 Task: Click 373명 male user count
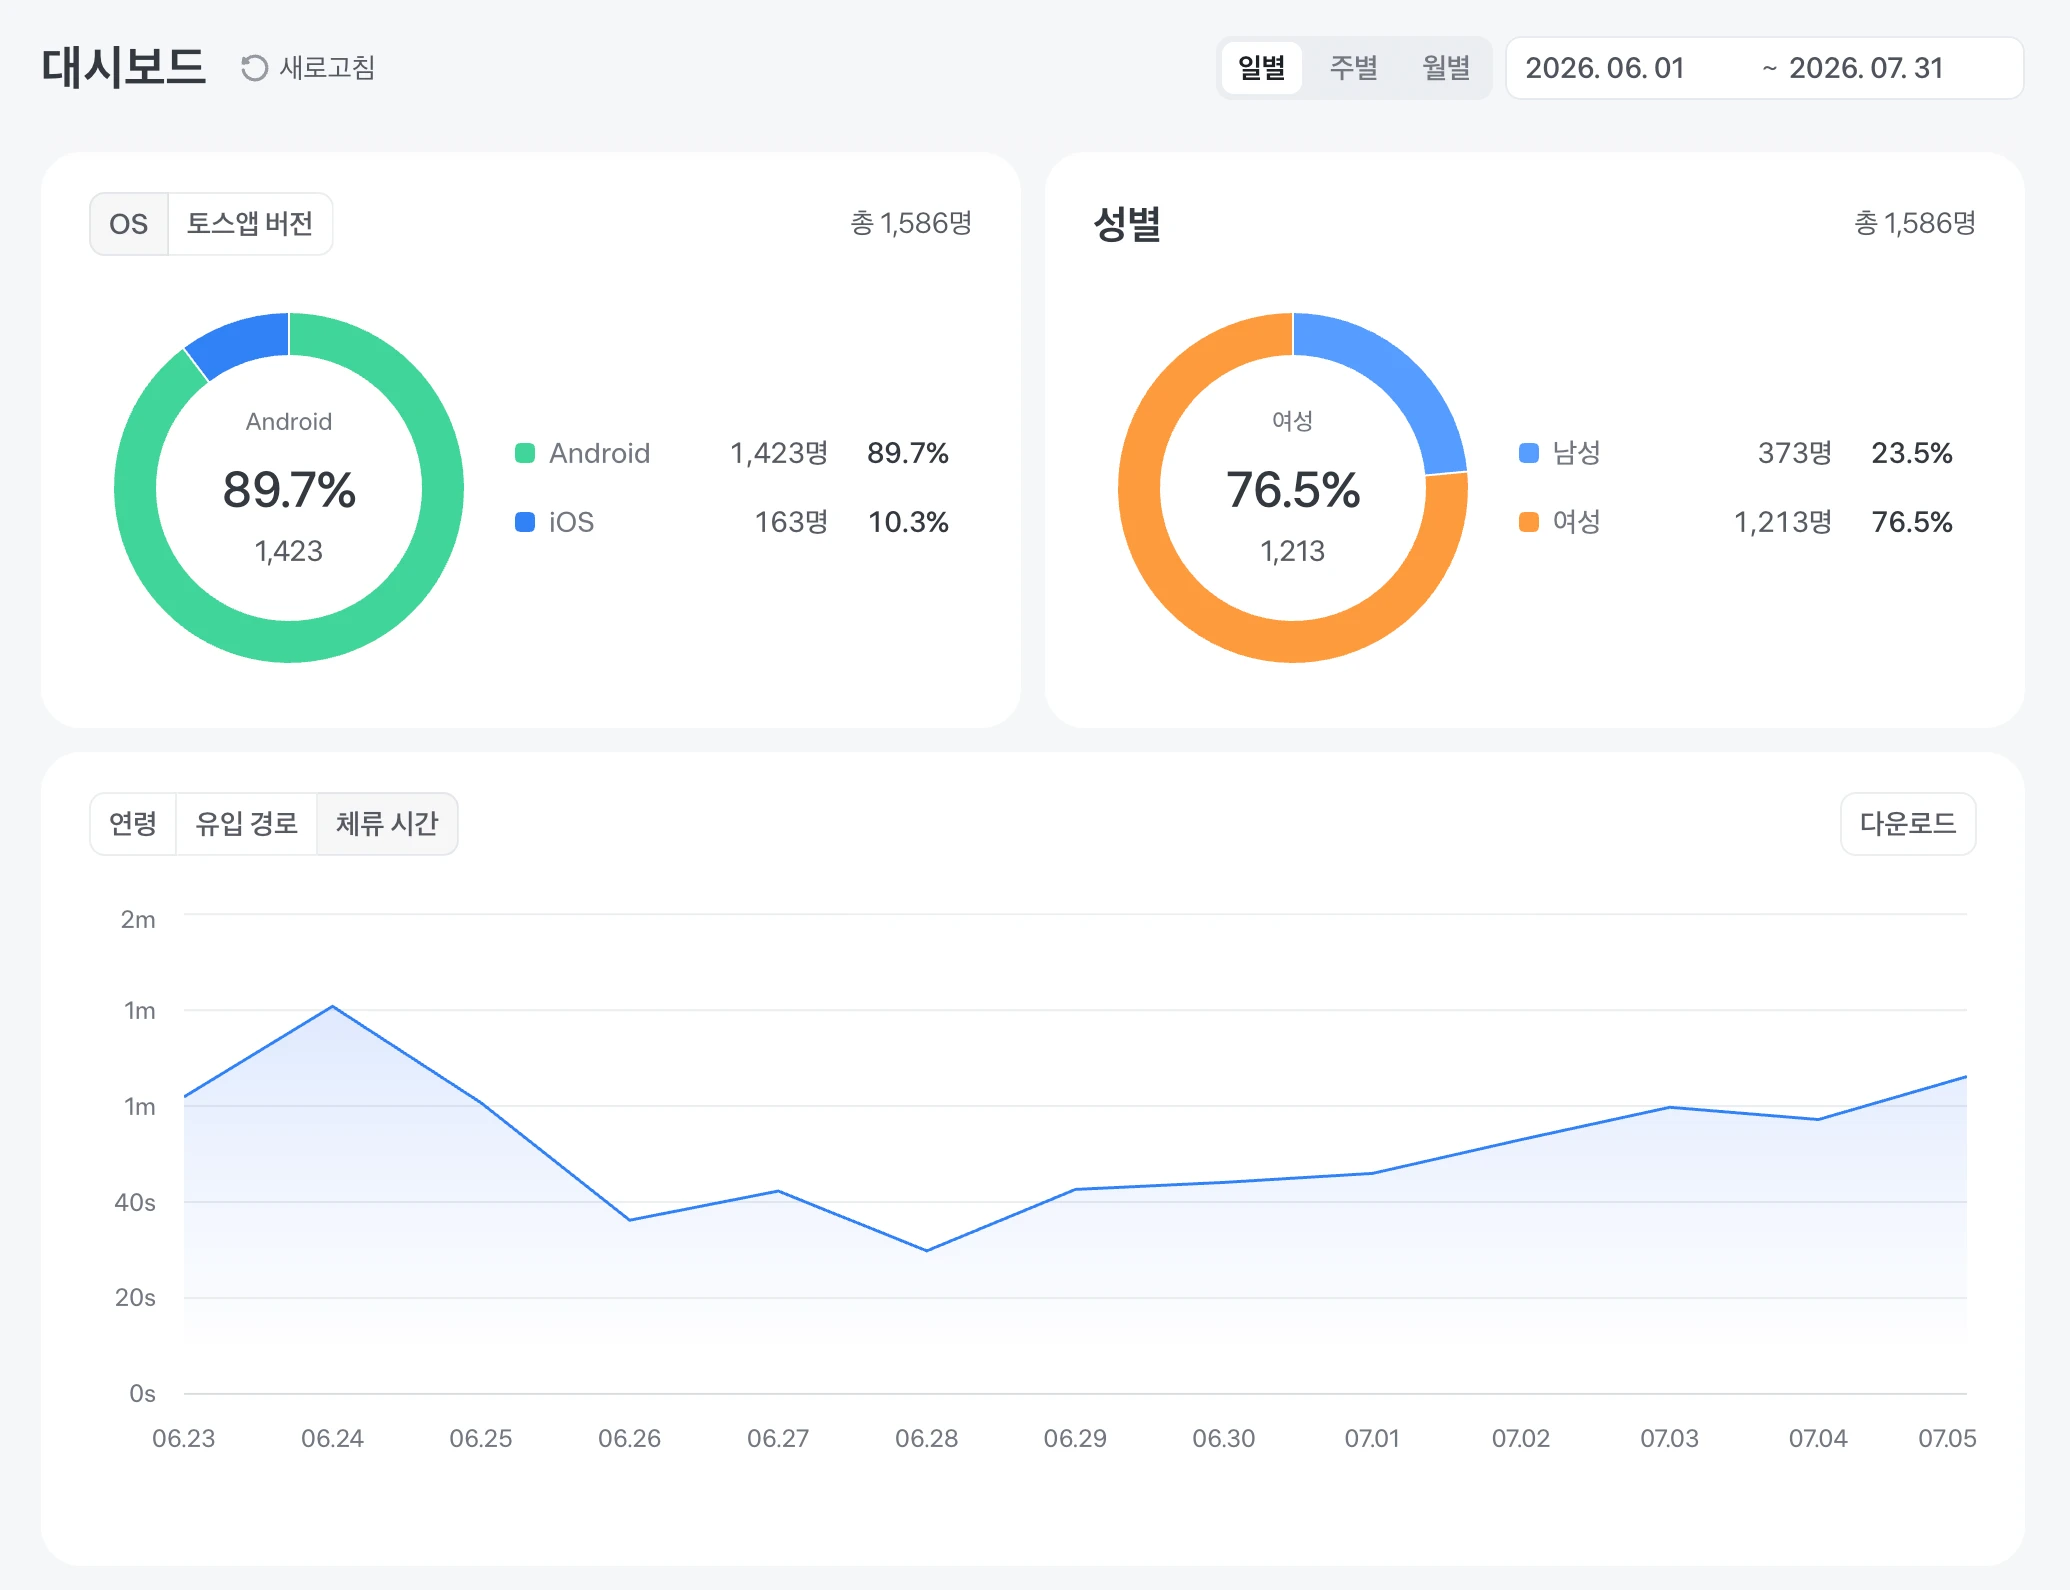coord(1795,453)
